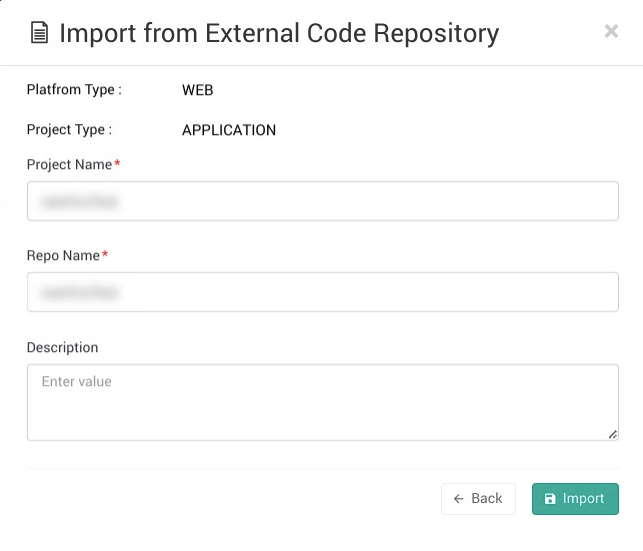Go back using the Back button

pyautogui.click(x=478, y=499)
